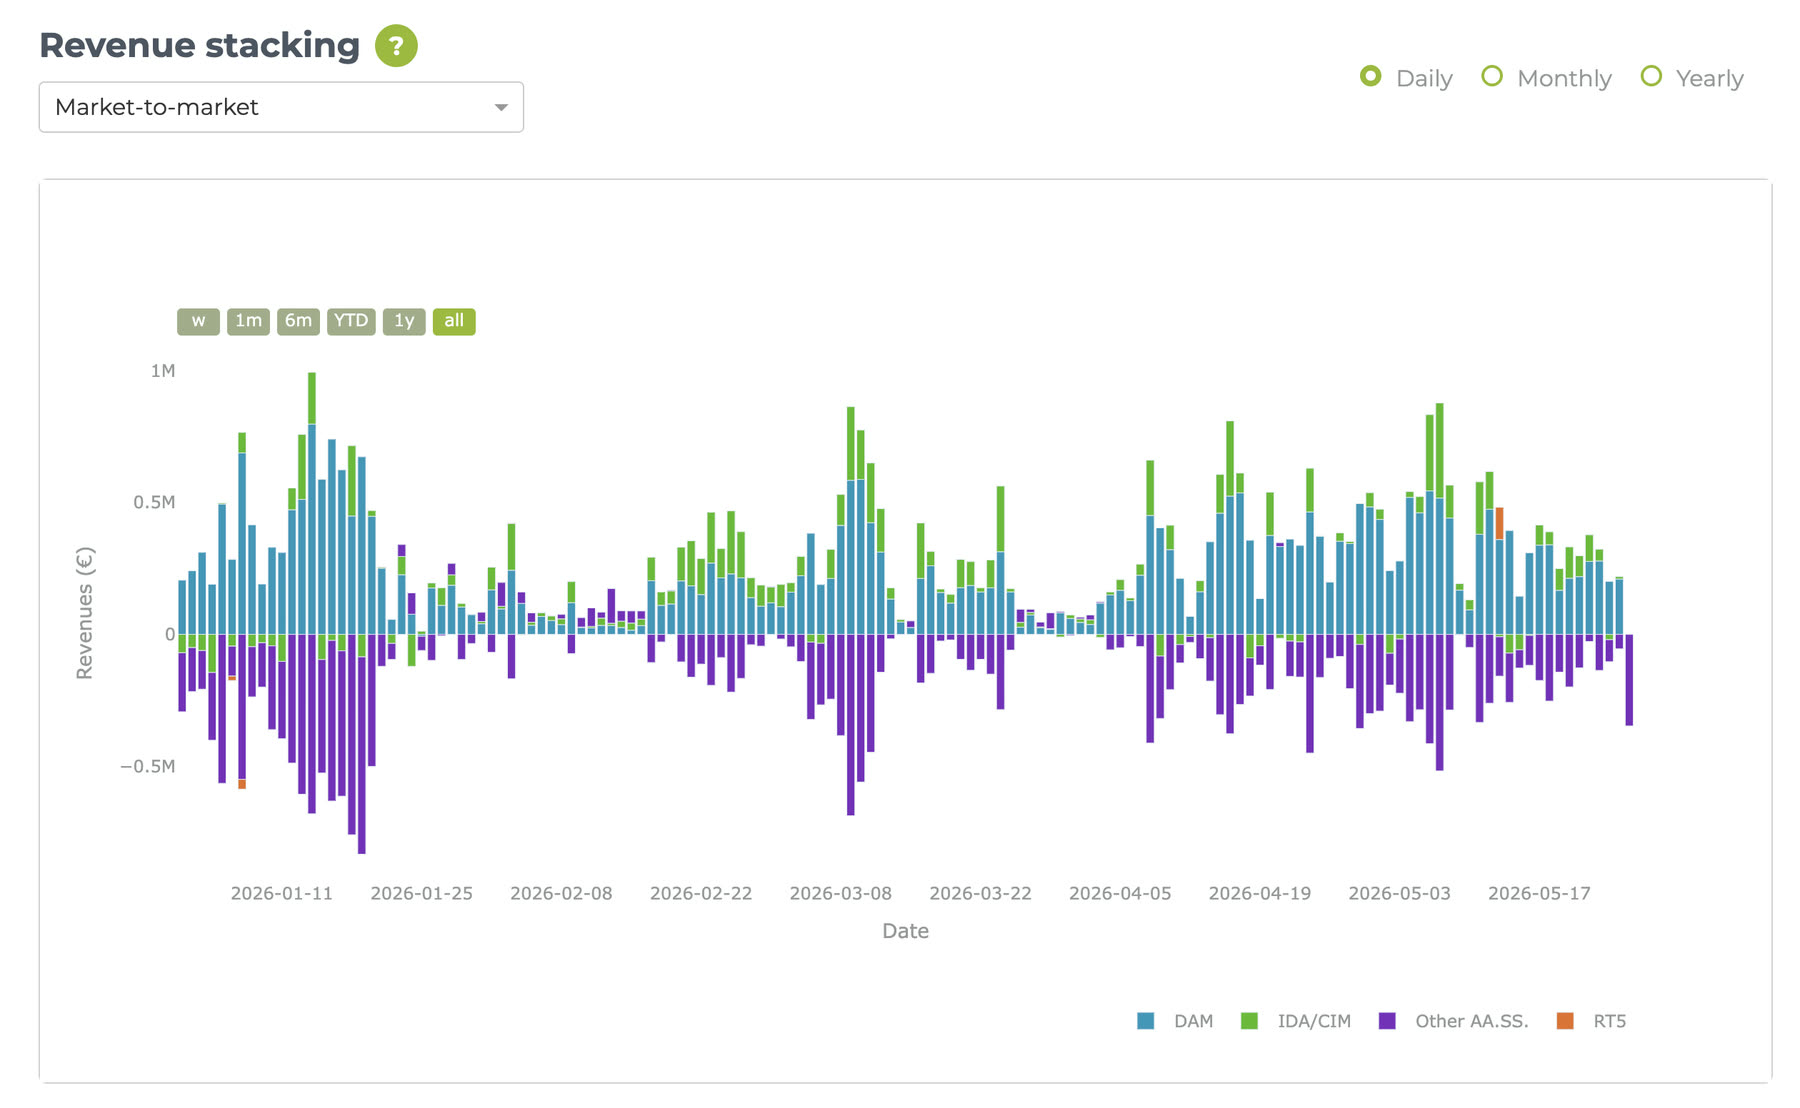The width and height of the screenshot is (1800, 1108).
Task: Click the 2026-02-08 axis date label
Action: coord(561,893)
